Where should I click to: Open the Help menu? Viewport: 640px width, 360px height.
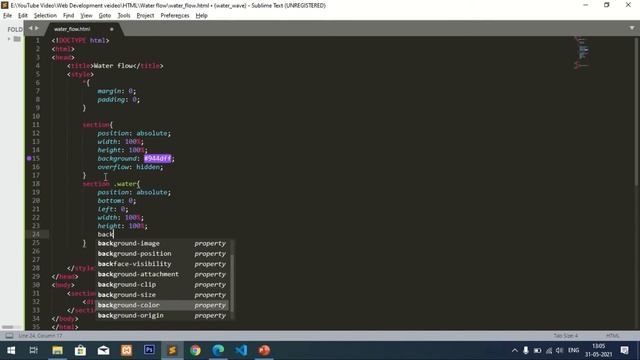point(202,16)
